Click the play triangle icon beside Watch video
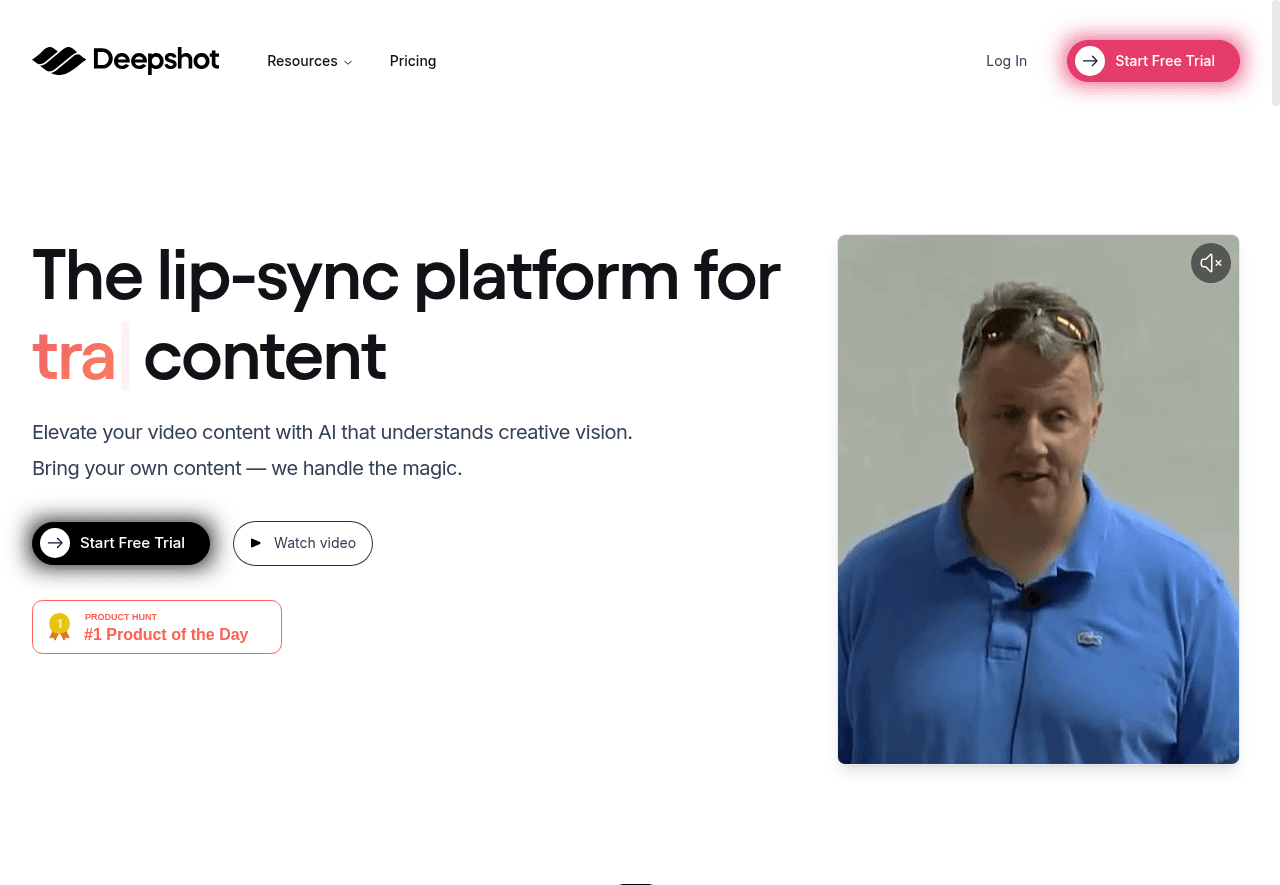 pos(256,543)
